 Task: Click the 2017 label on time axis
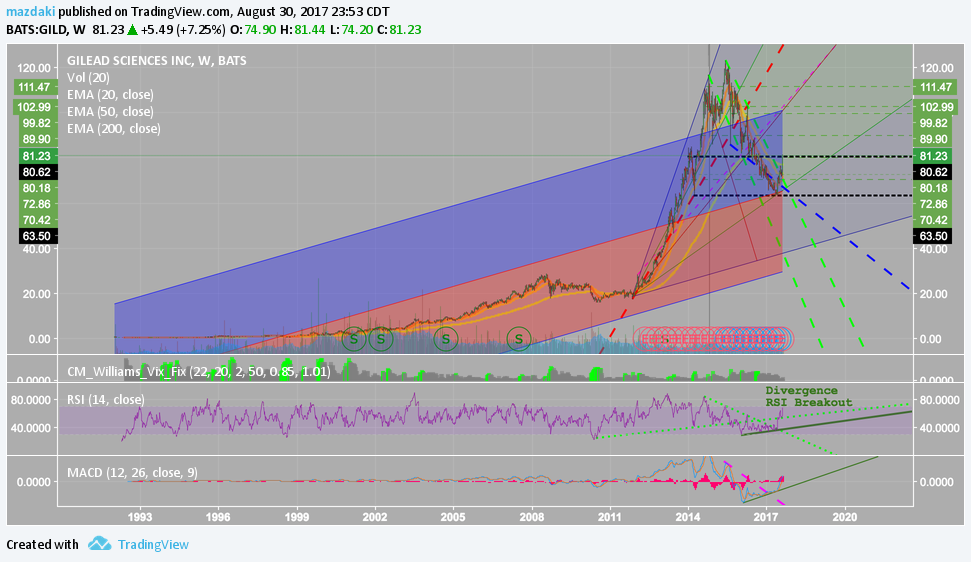click(x=767, y=517)
